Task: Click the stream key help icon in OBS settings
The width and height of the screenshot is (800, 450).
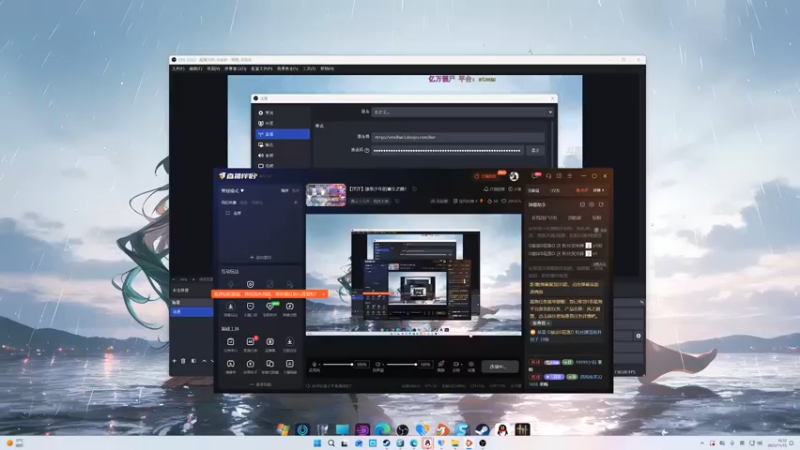Action: coord(367,151)
